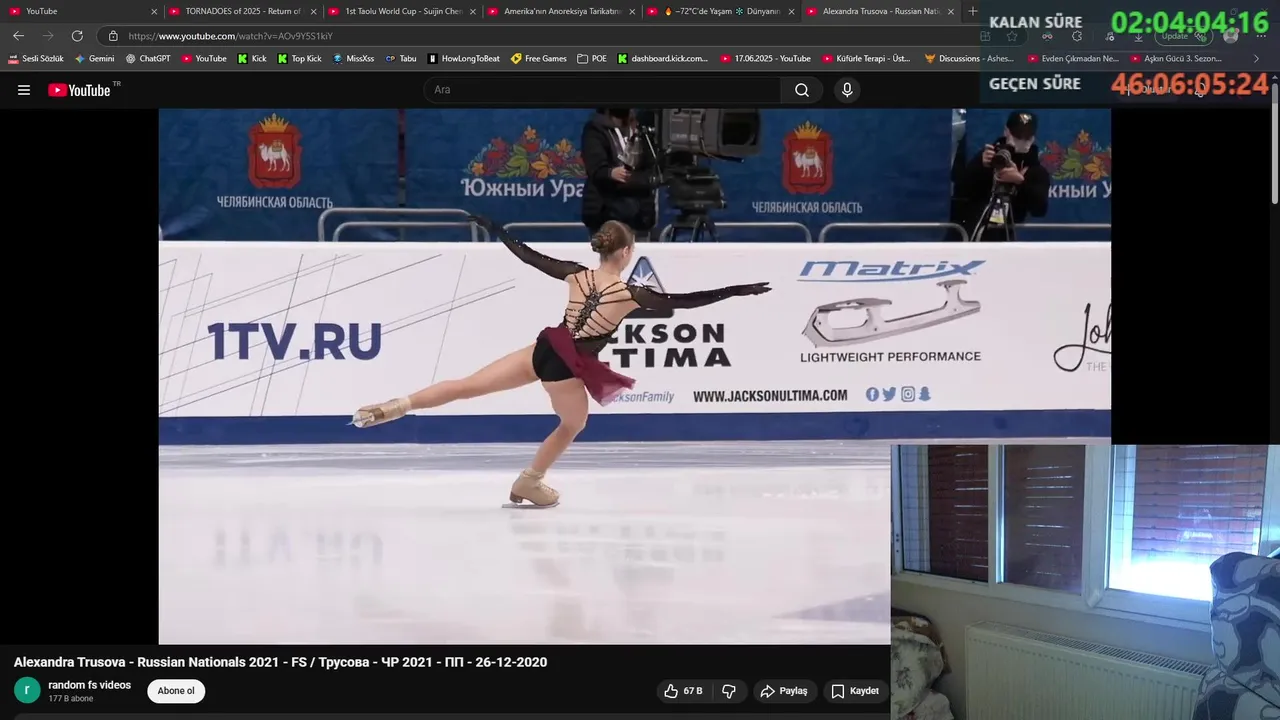Open the Kick bookmark
This screenshot has width=1280, height=720.
[252, 58]
